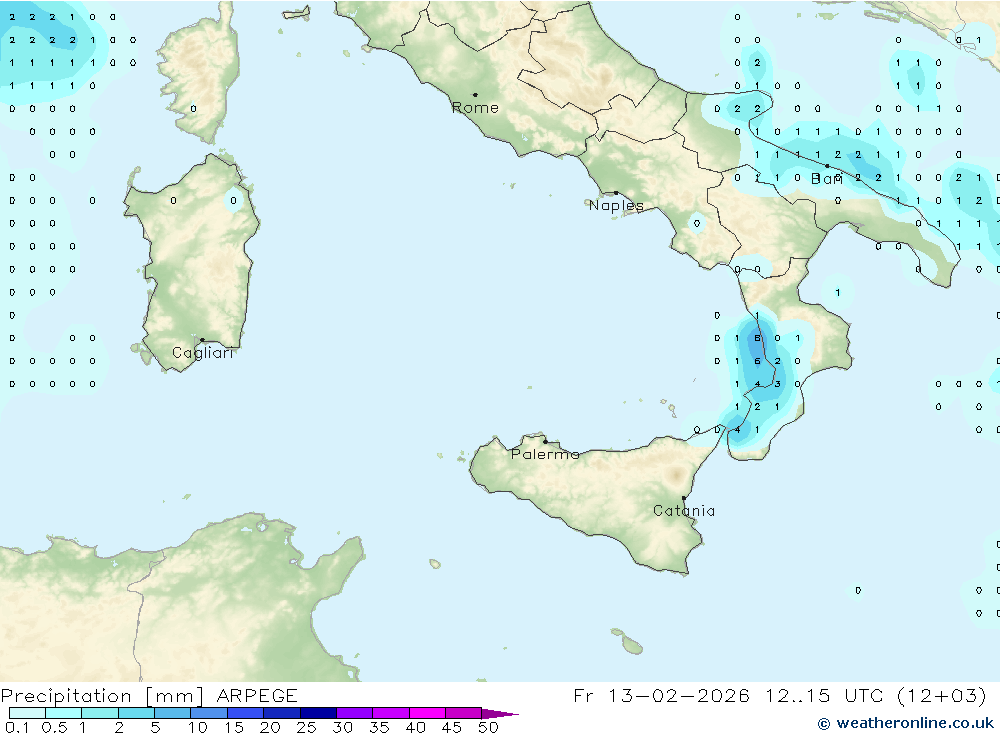The image size is (1000, 733).
Task: Click the Bari city label
Action: click(827, 179)
